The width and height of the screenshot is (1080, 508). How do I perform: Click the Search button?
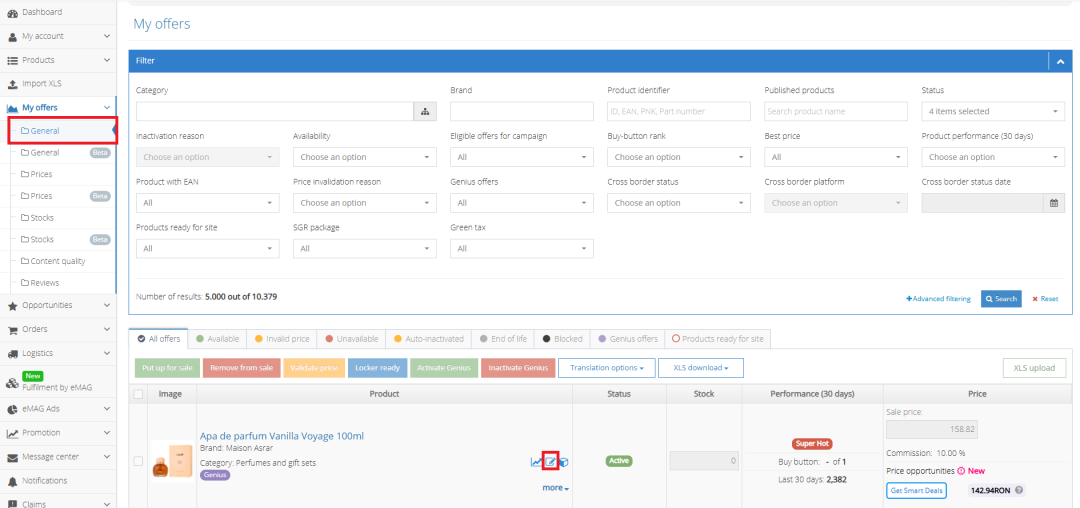tap(1001, 299)
